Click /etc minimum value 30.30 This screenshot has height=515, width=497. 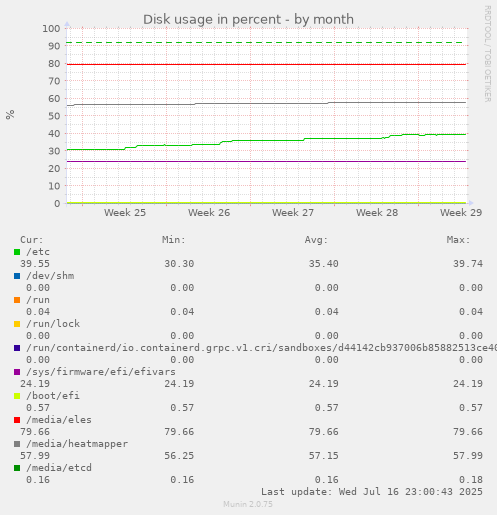[x=179, y=264]
